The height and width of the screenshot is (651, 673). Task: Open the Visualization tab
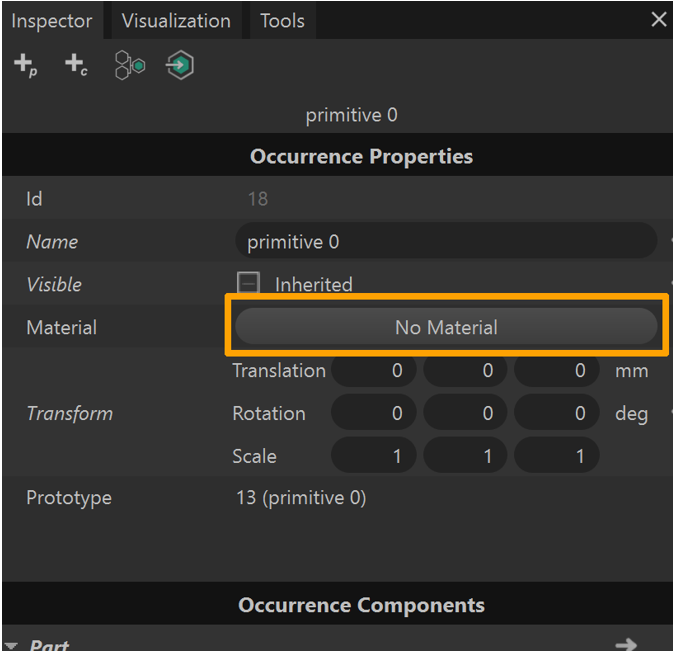176,21
